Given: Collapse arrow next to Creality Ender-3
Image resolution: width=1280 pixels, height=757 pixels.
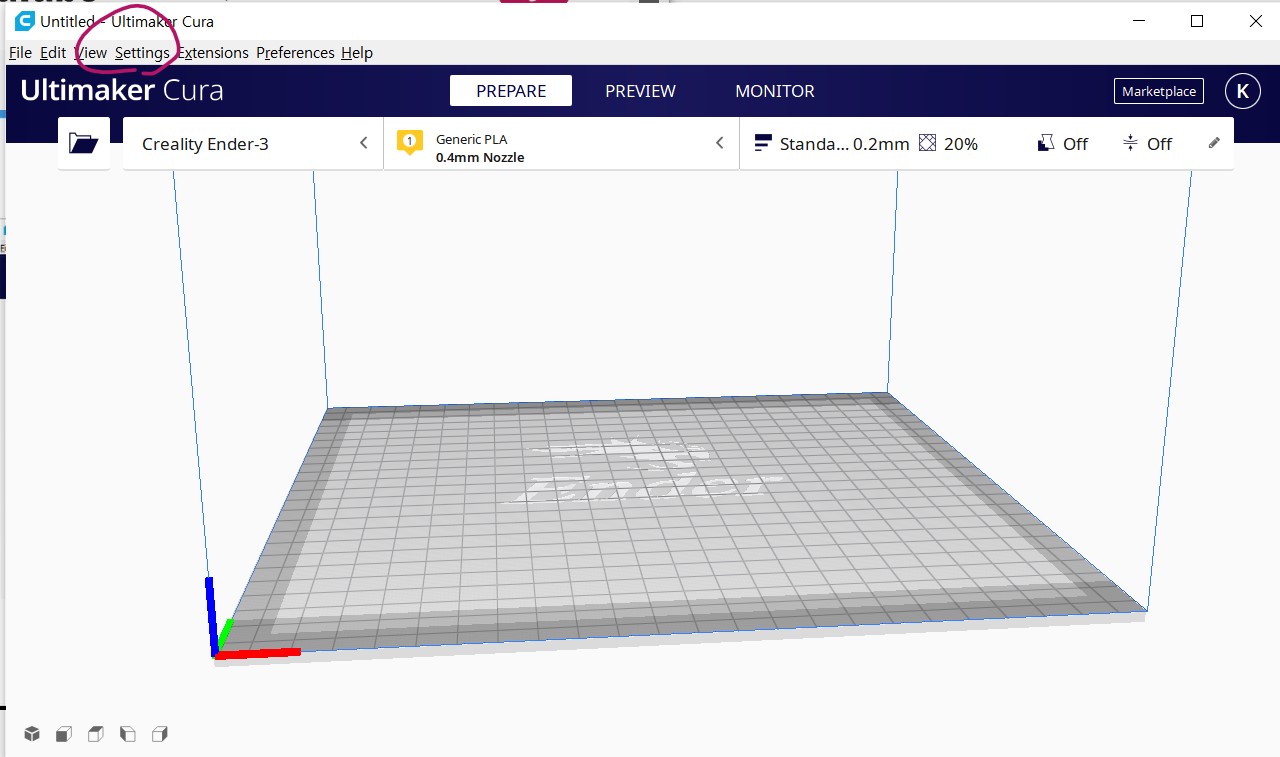Looking at the screenshot, I should pos(364,143).
